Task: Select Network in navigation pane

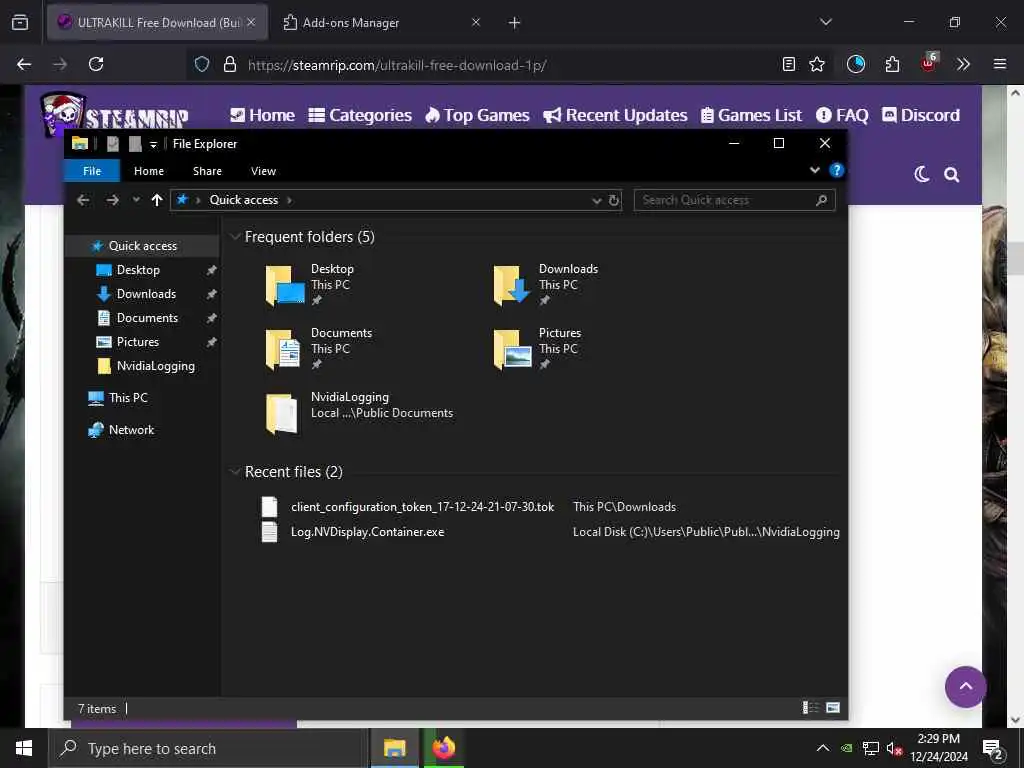Action: pos(131,430)
